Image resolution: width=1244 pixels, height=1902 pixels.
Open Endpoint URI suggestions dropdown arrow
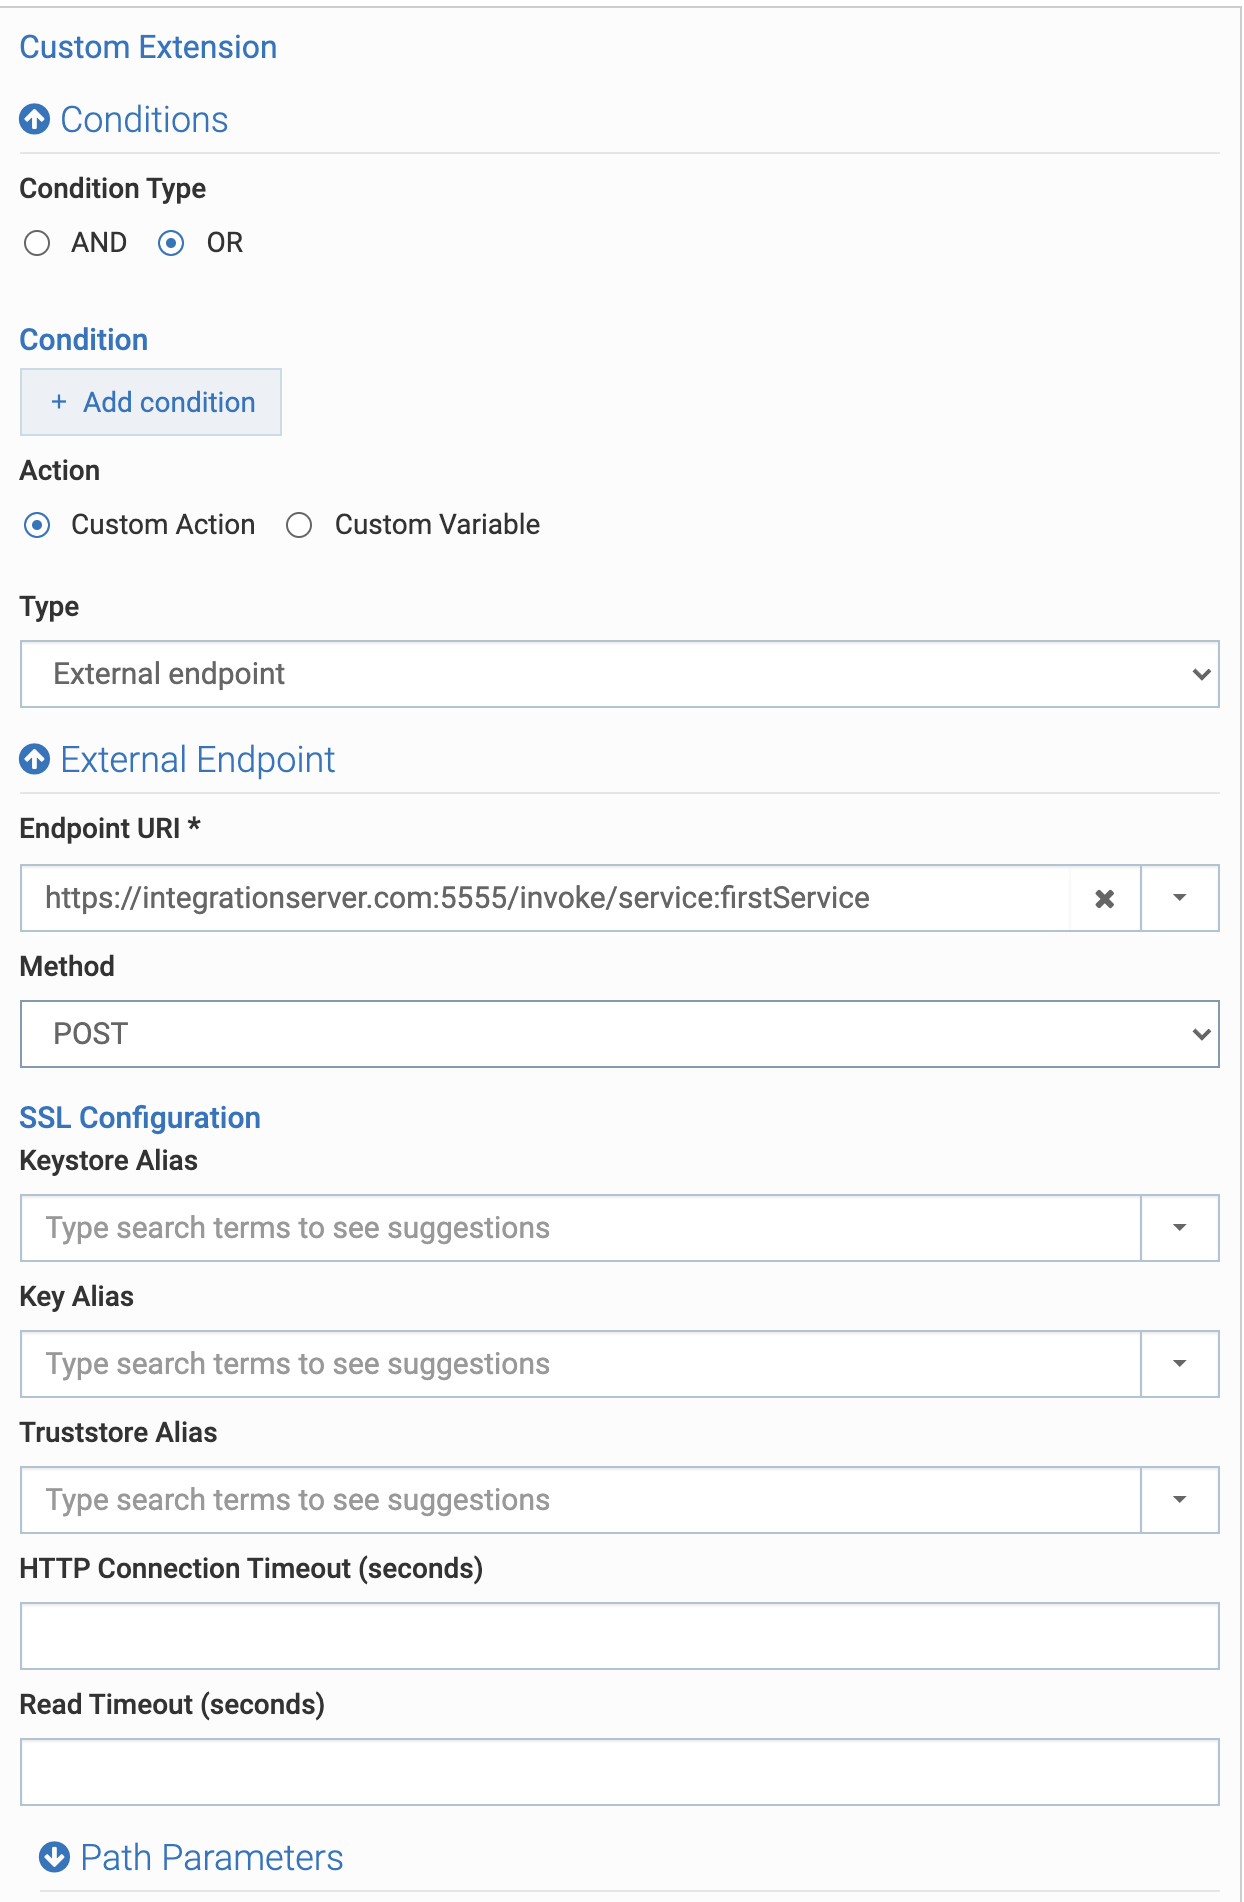click(1180, 898)
